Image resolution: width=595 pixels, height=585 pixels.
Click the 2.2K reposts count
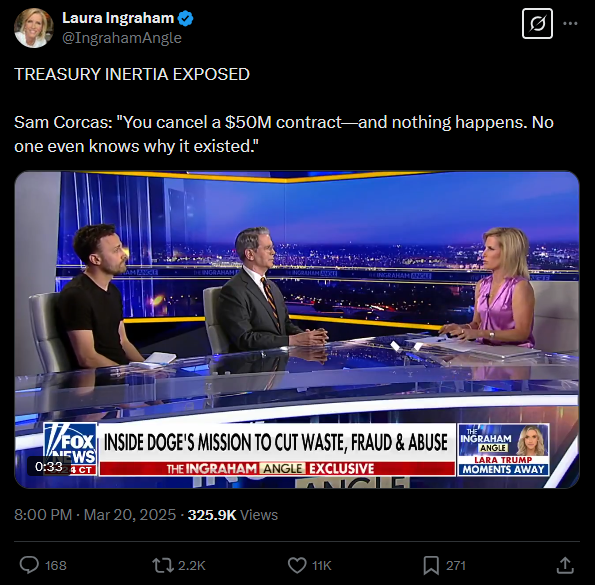192,566
